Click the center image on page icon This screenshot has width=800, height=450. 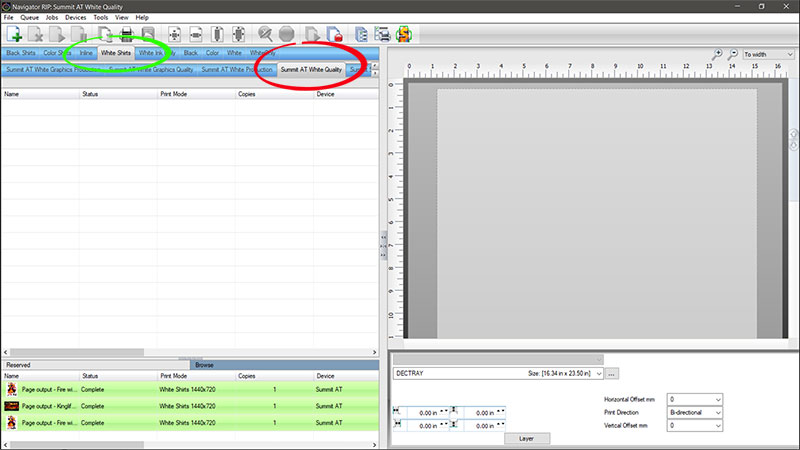(x=174, y=34)
